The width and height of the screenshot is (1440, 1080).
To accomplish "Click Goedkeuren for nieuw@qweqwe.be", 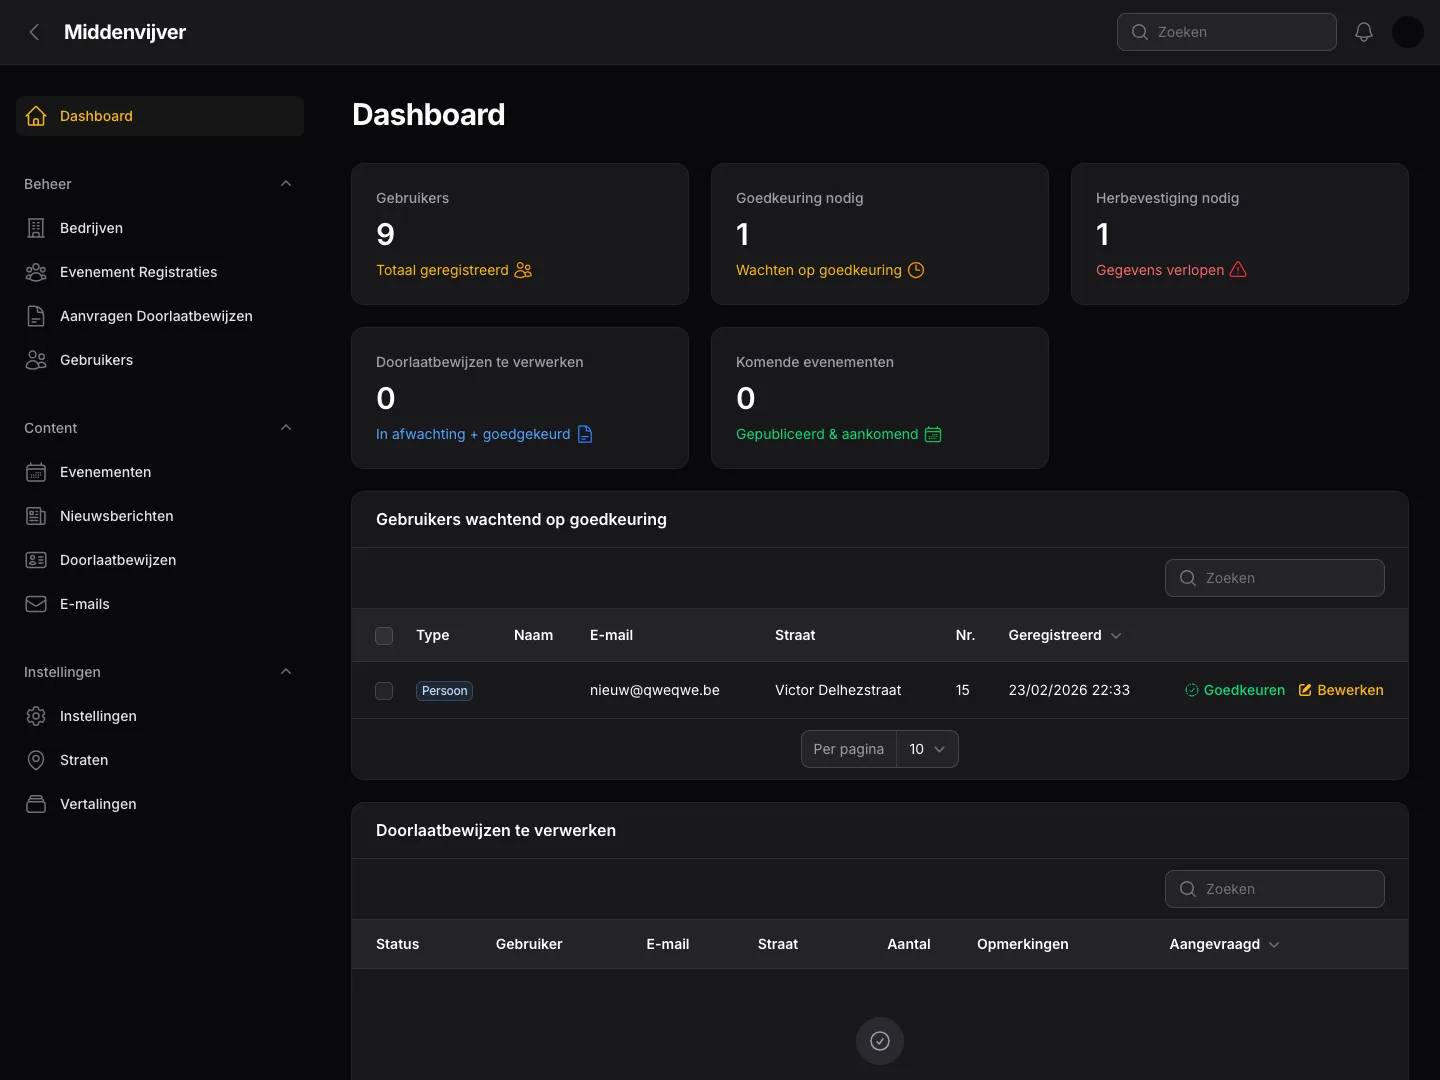I will coord(1235,690).
